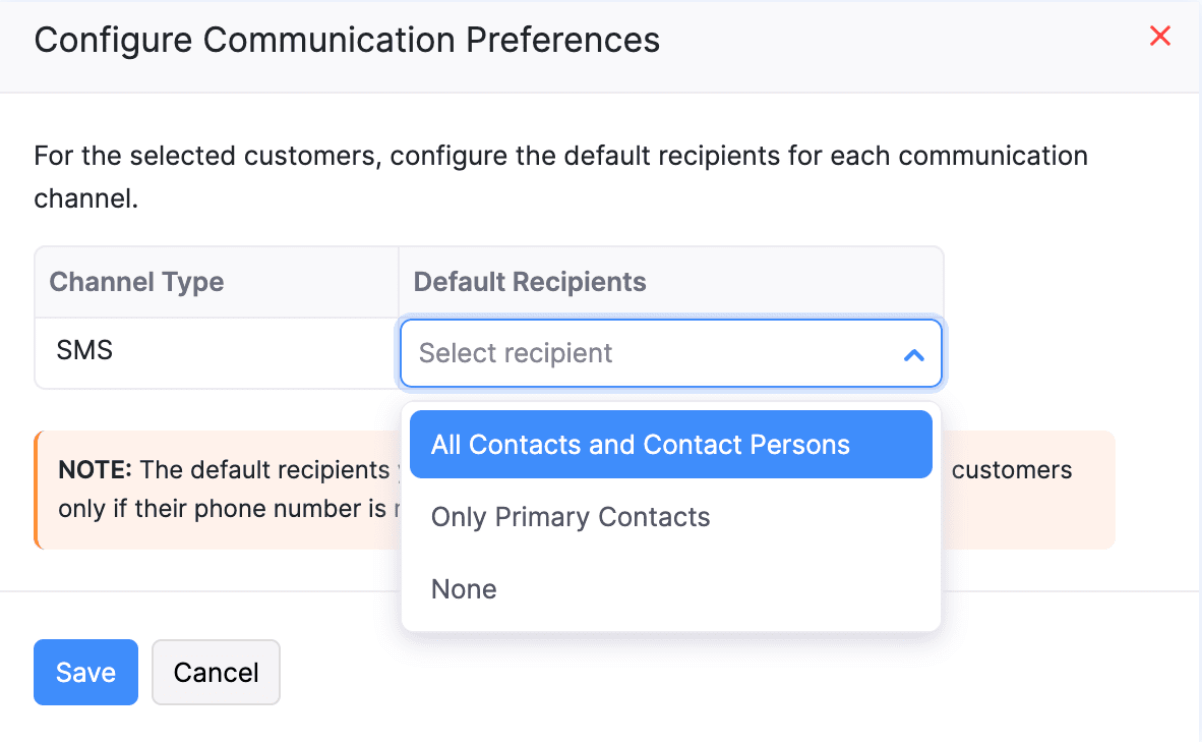The height and width of the screenshot is (742, 1202).
Task: Click the upward chevron in the recipient selector
Action: (913, 354)
